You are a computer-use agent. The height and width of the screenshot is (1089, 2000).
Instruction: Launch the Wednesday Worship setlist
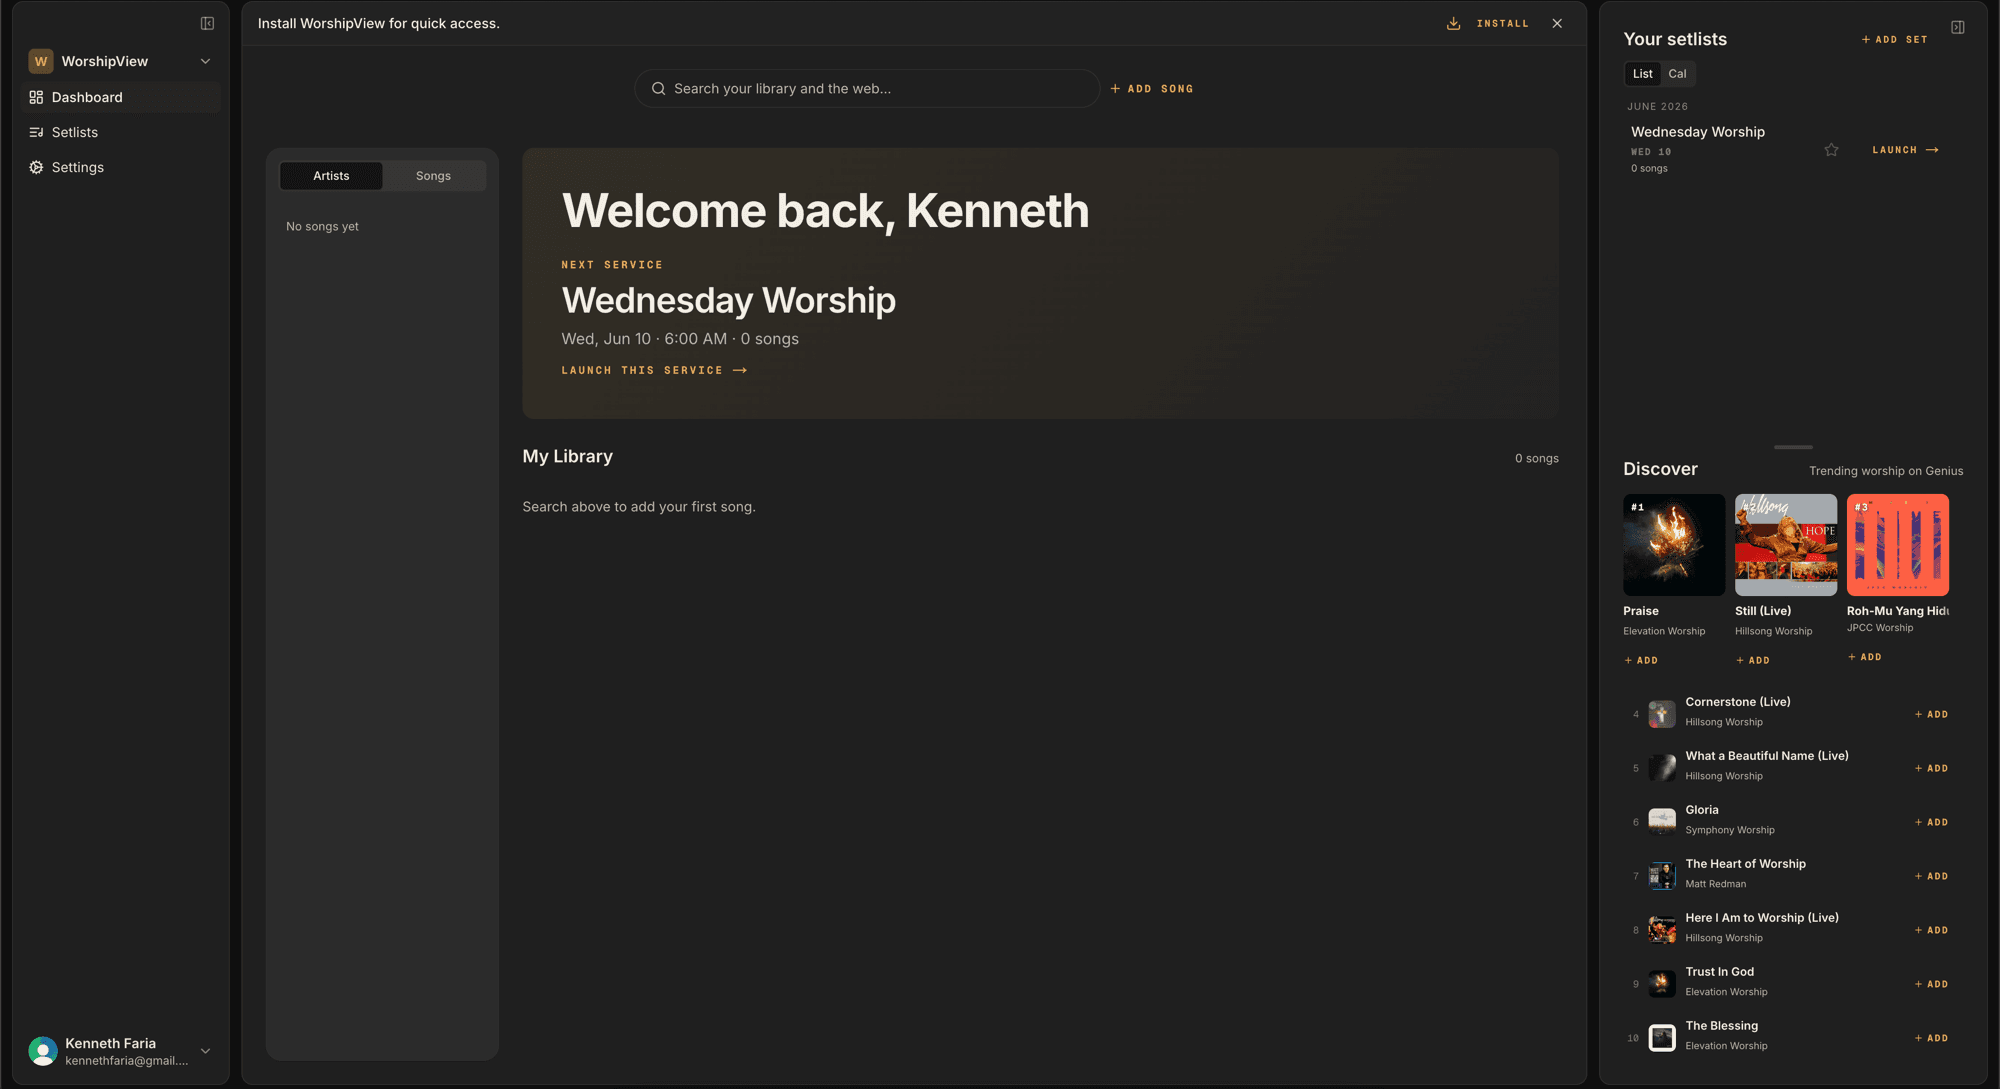point(1905,150)
